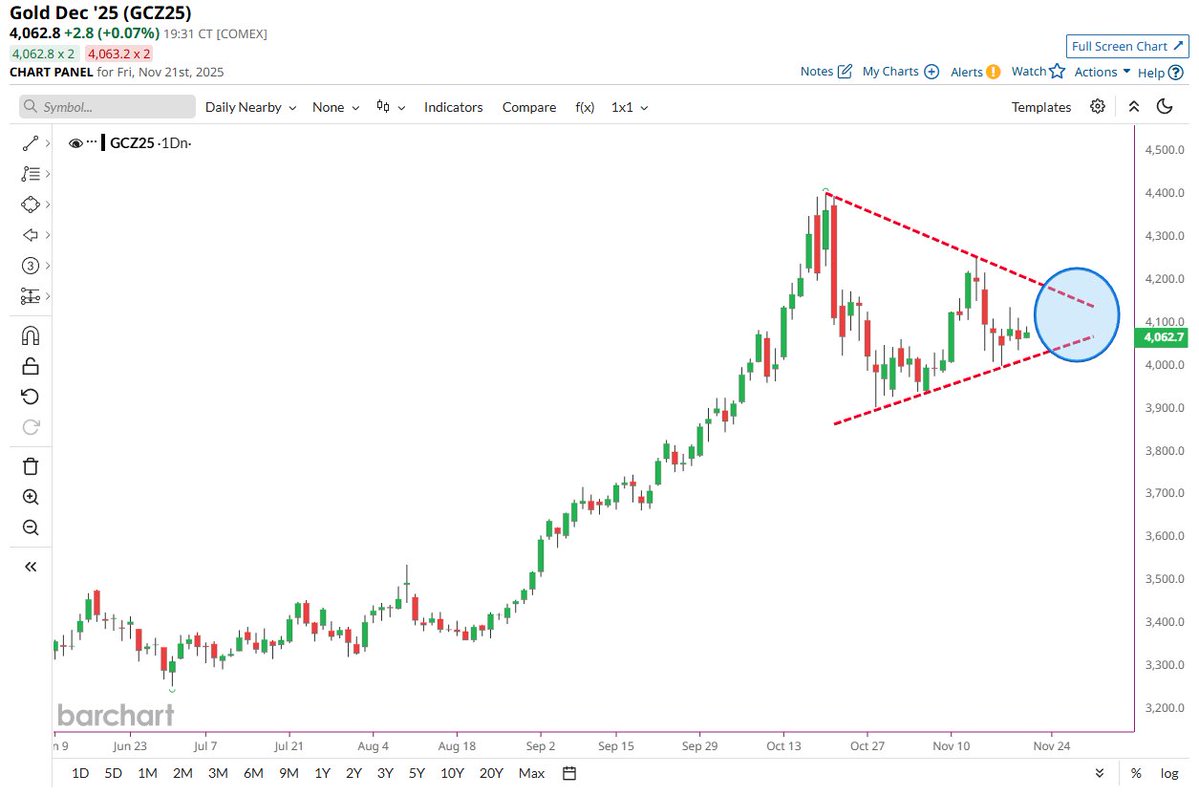
Task: Toggle GCZ25 series visibility eye icon
Action: pyautogui.click(x=76, y=143)
